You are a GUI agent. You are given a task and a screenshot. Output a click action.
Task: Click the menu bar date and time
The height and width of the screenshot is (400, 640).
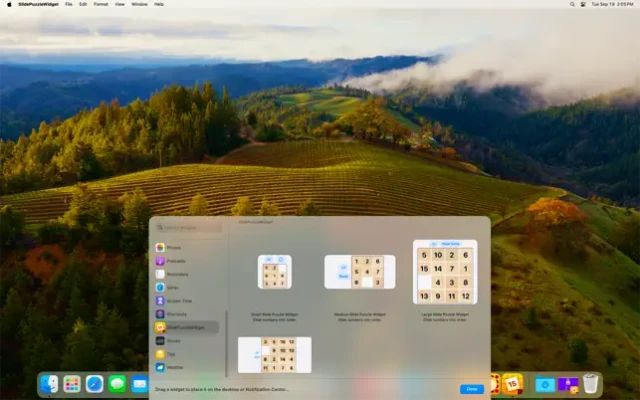click(613, 4)
